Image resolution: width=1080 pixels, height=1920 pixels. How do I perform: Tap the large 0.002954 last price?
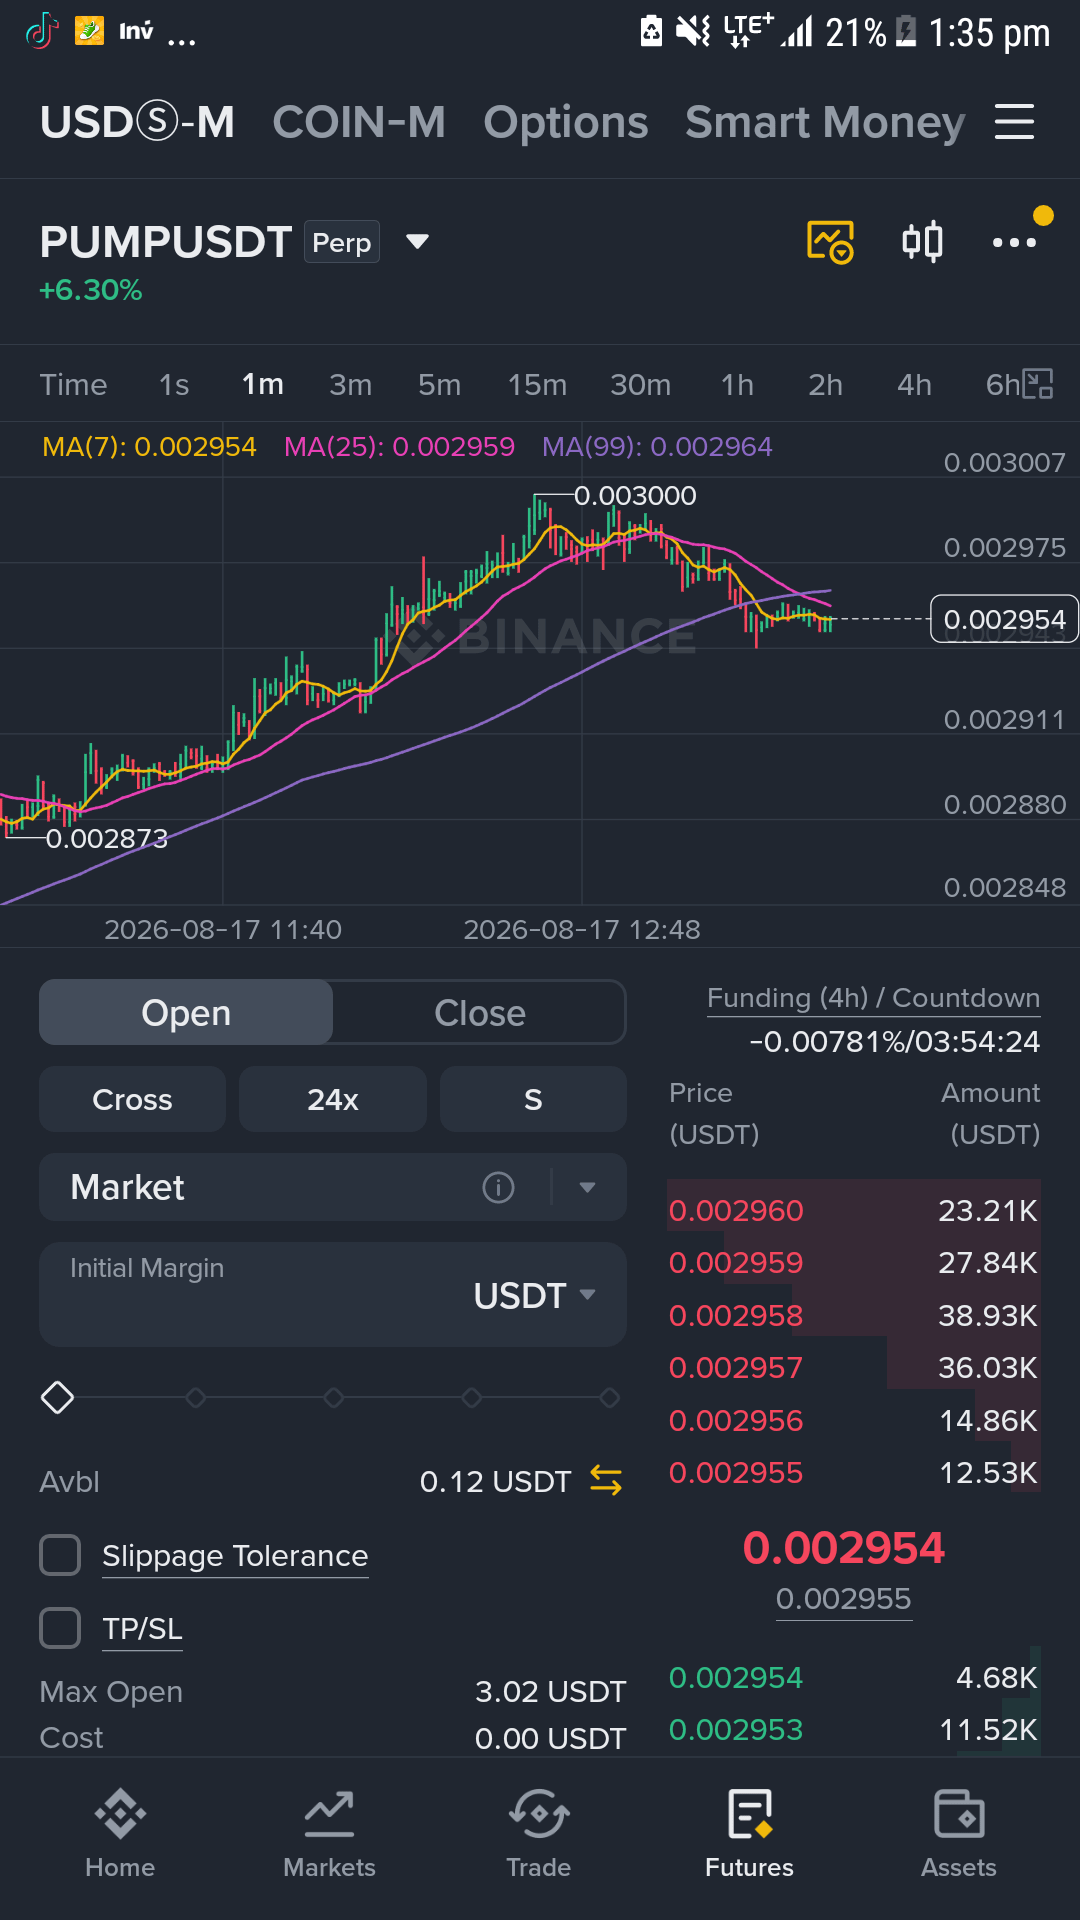coord(844,1548)
